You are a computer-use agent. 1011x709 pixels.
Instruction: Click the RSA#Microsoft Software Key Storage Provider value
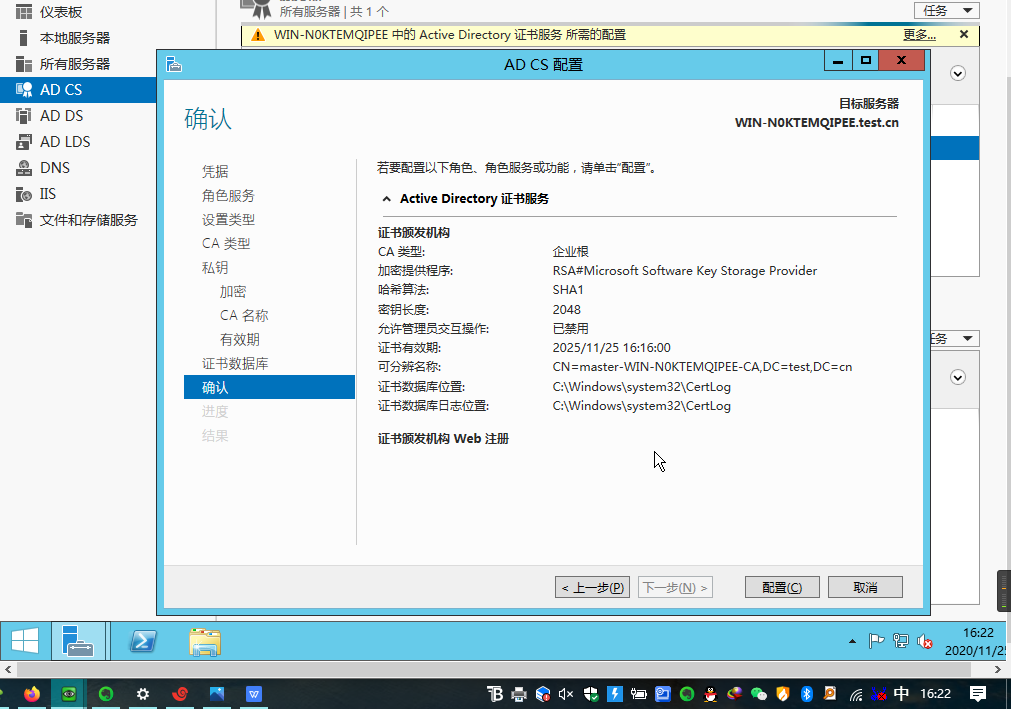pyautogui.click(x=685, y=271)
